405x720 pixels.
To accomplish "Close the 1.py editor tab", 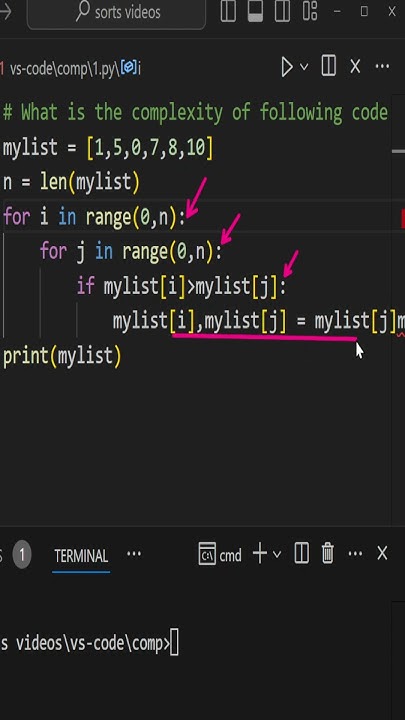I will coord(355,67).
